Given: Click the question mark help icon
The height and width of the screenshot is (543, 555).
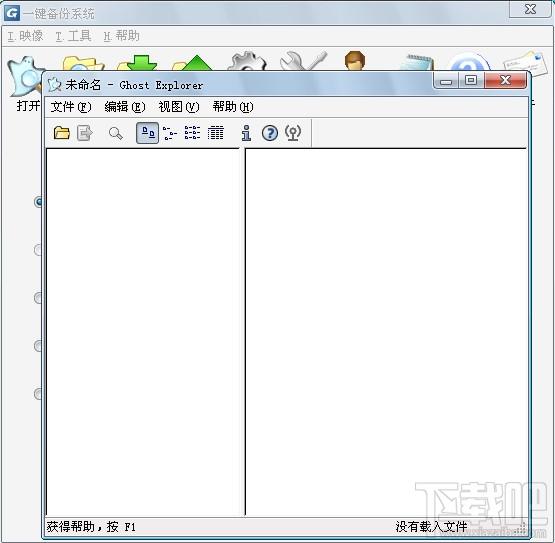Looking at the screenshot, I should pos(270,133).
